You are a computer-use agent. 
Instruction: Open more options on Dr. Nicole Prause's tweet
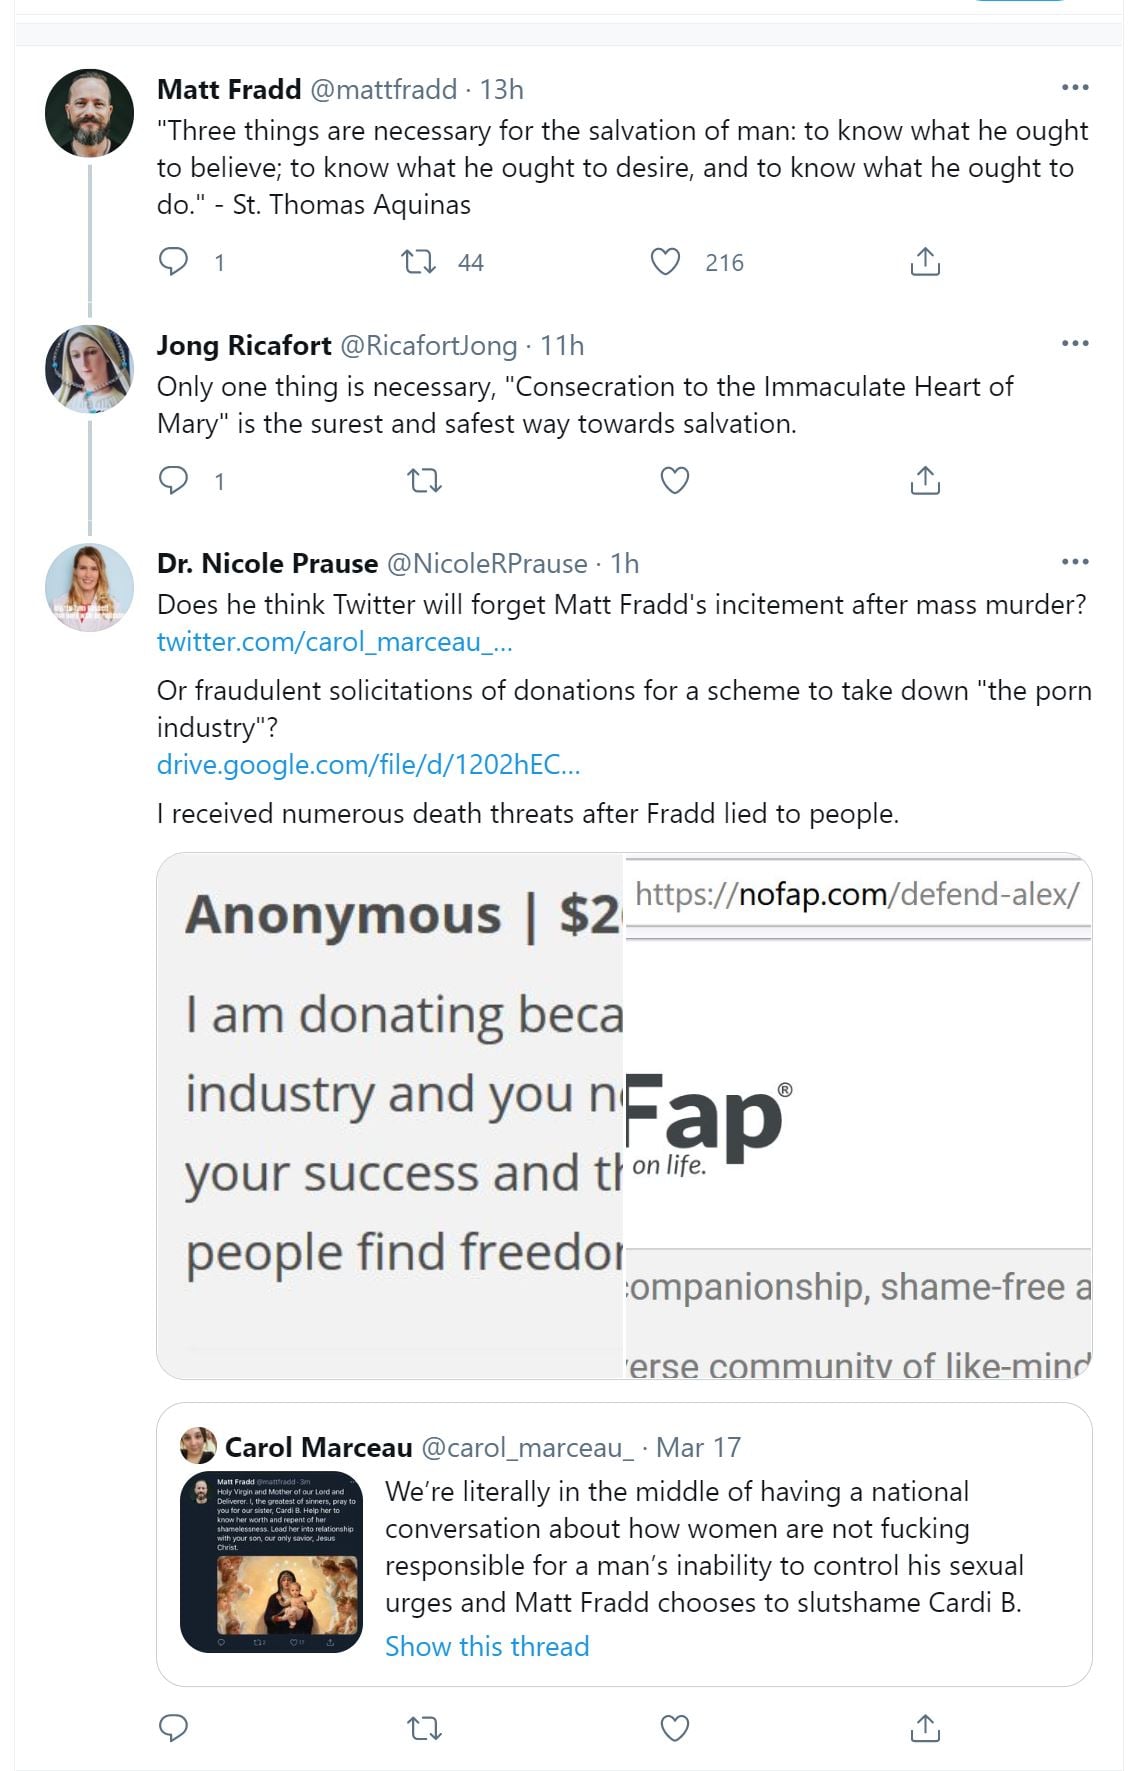1075,562
